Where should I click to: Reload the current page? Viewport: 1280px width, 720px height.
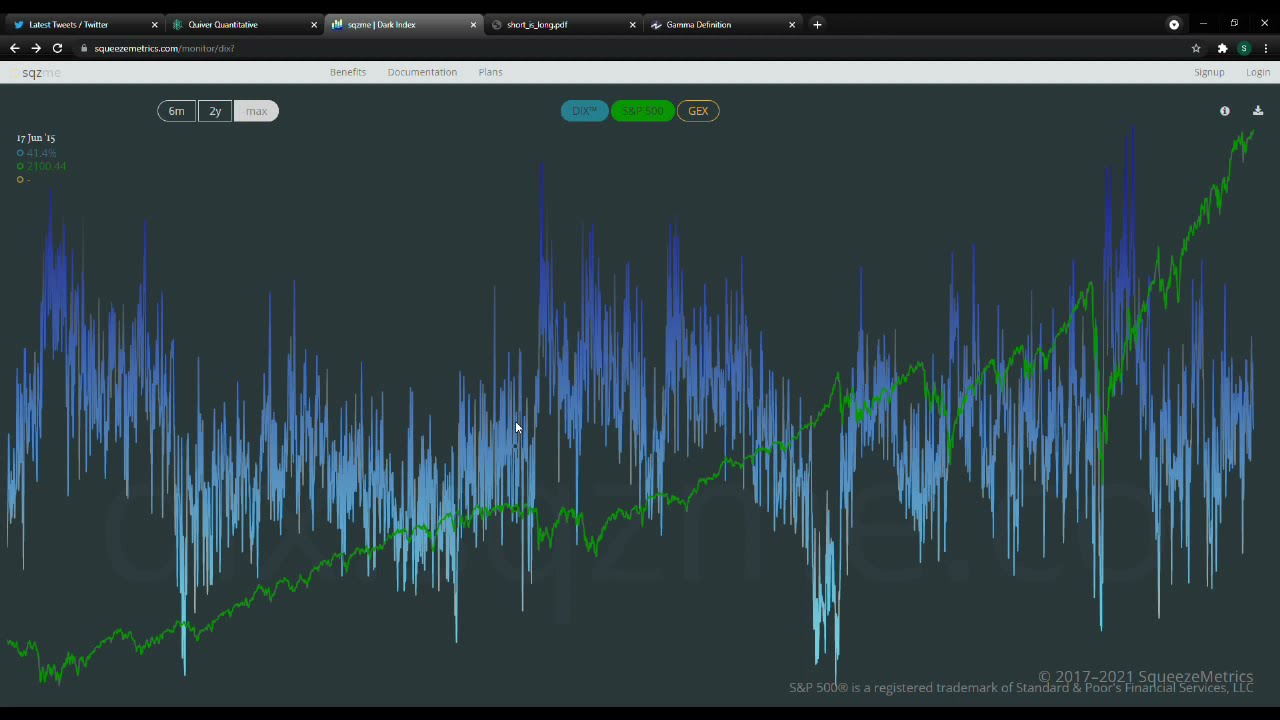tap(57, 48)
